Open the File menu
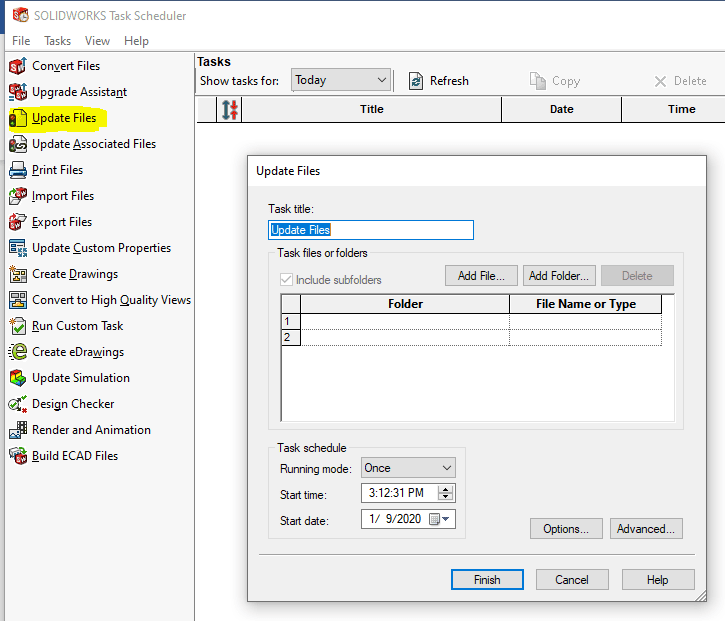The height and width of the screenshot is (621, 725). pos(21,41)
